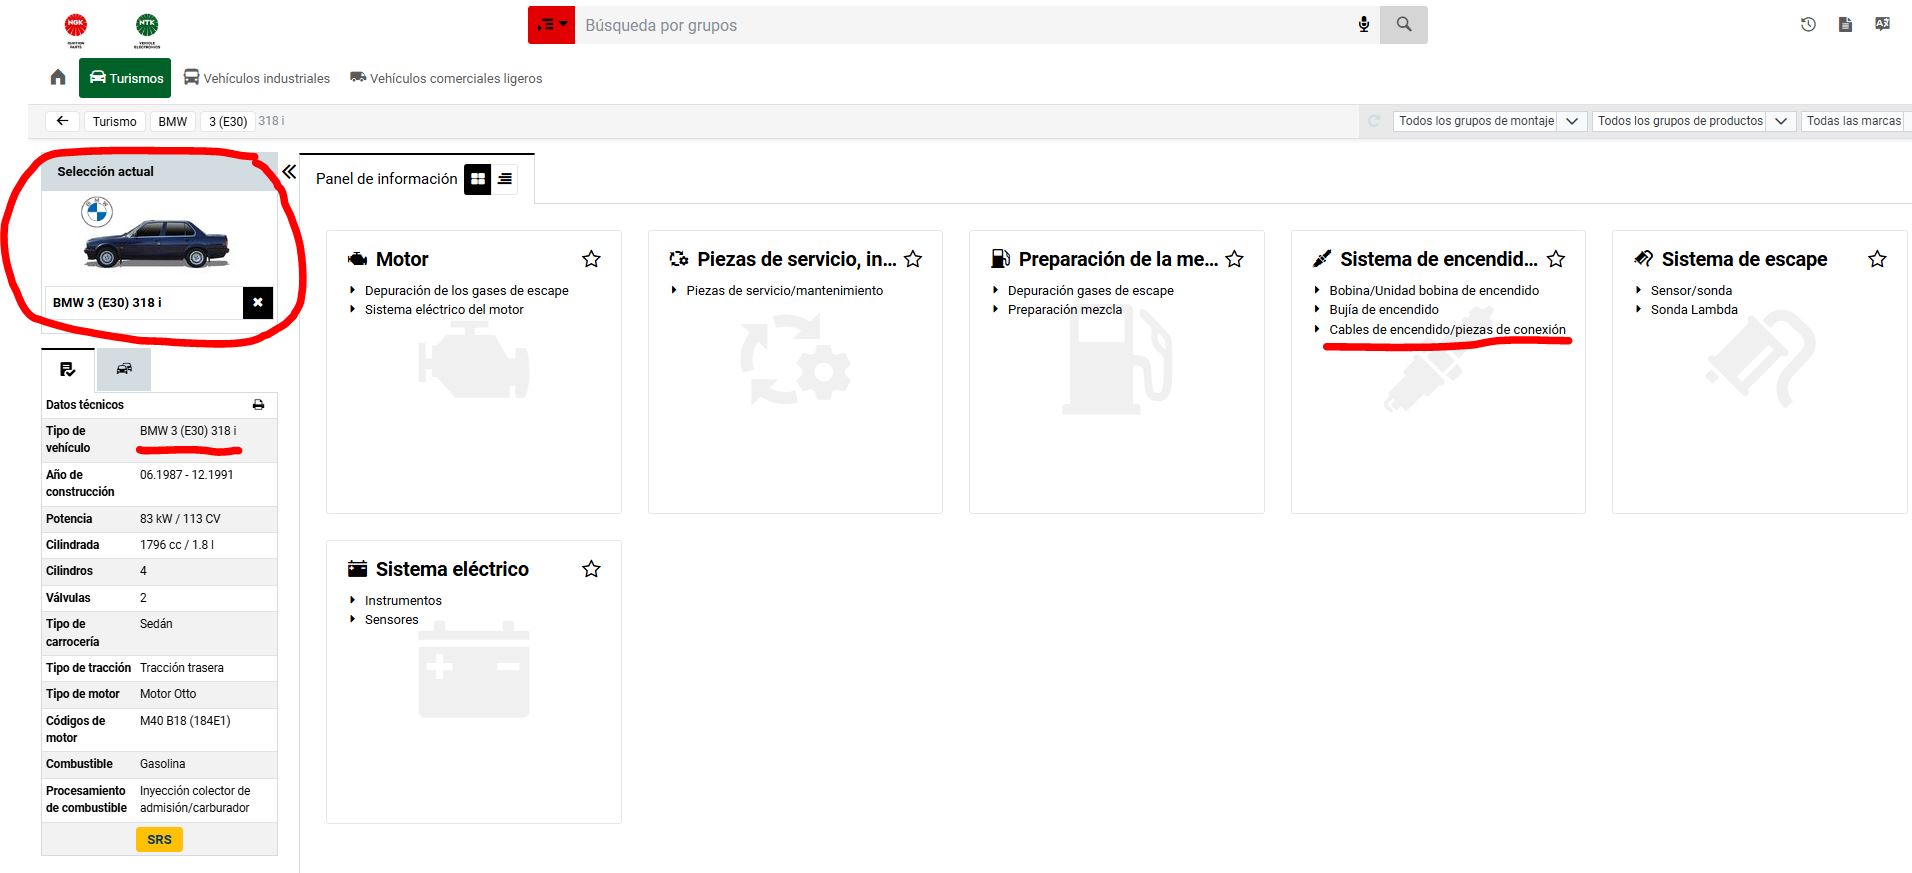The height and width of the screenshot is (873, 1912).
Task: Toggle the Sistema de escape favorite star
Action: click(1877, 259)
